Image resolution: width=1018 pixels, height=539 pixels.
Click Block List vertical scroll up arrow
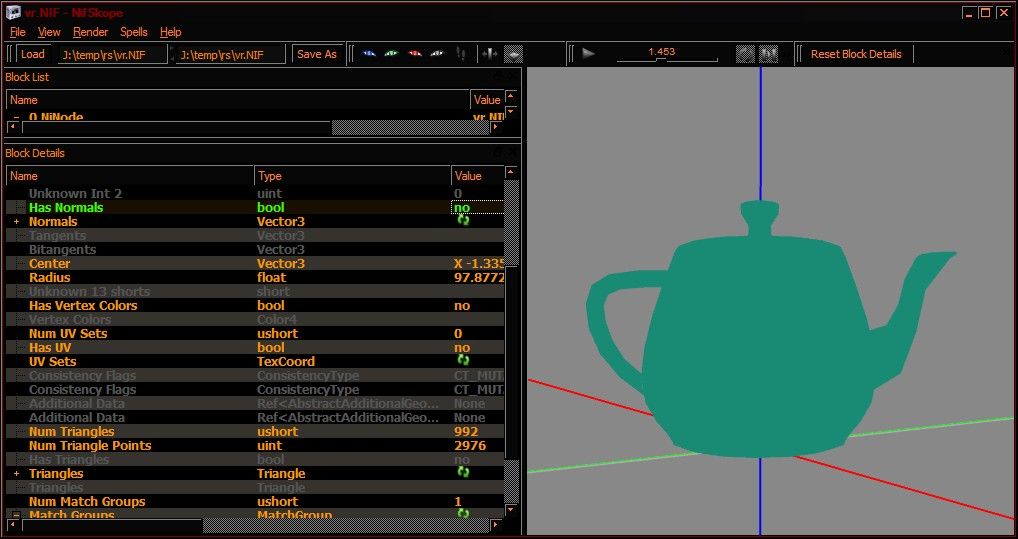click(512, 96)
